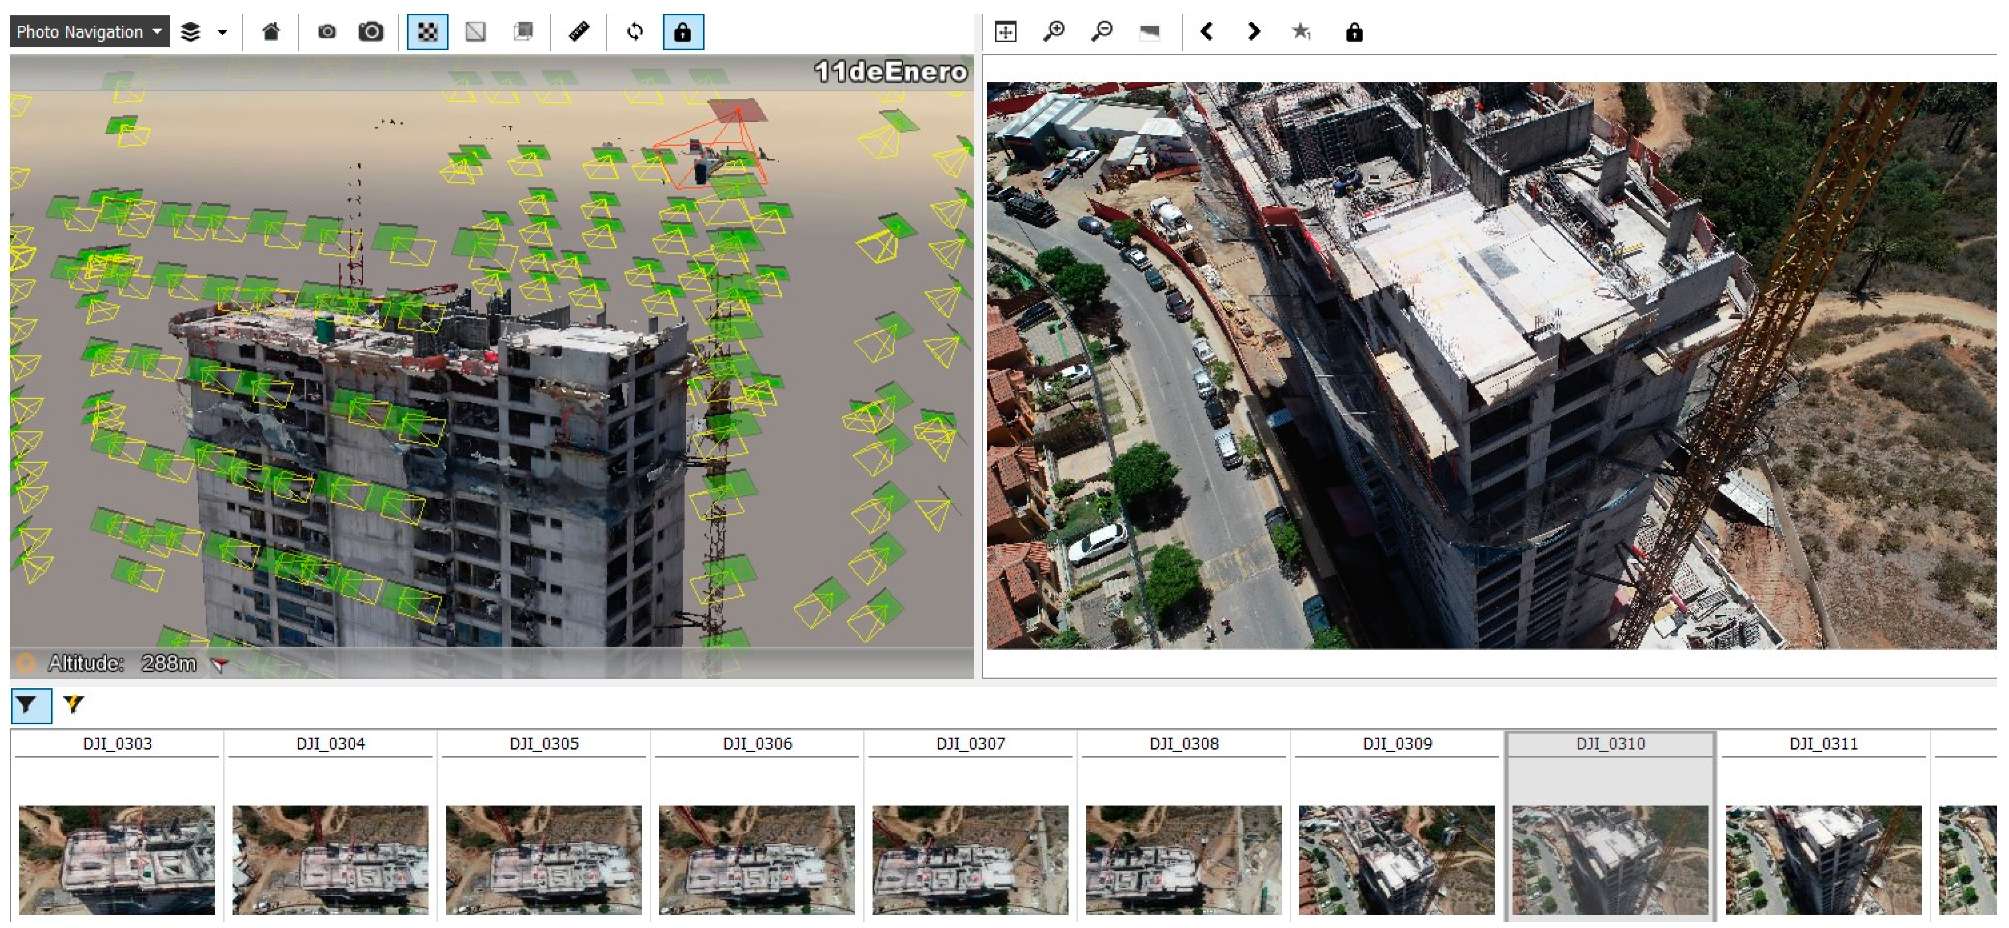Click the fit photo to window icon
Image resolution: width=2009 pixels, height=928 pixels.
click(1006, 32)
